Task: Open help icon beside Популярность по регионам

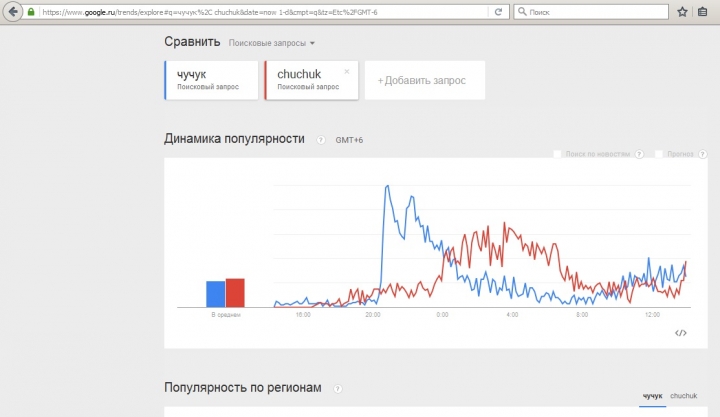Action: (x=338, y=389)
